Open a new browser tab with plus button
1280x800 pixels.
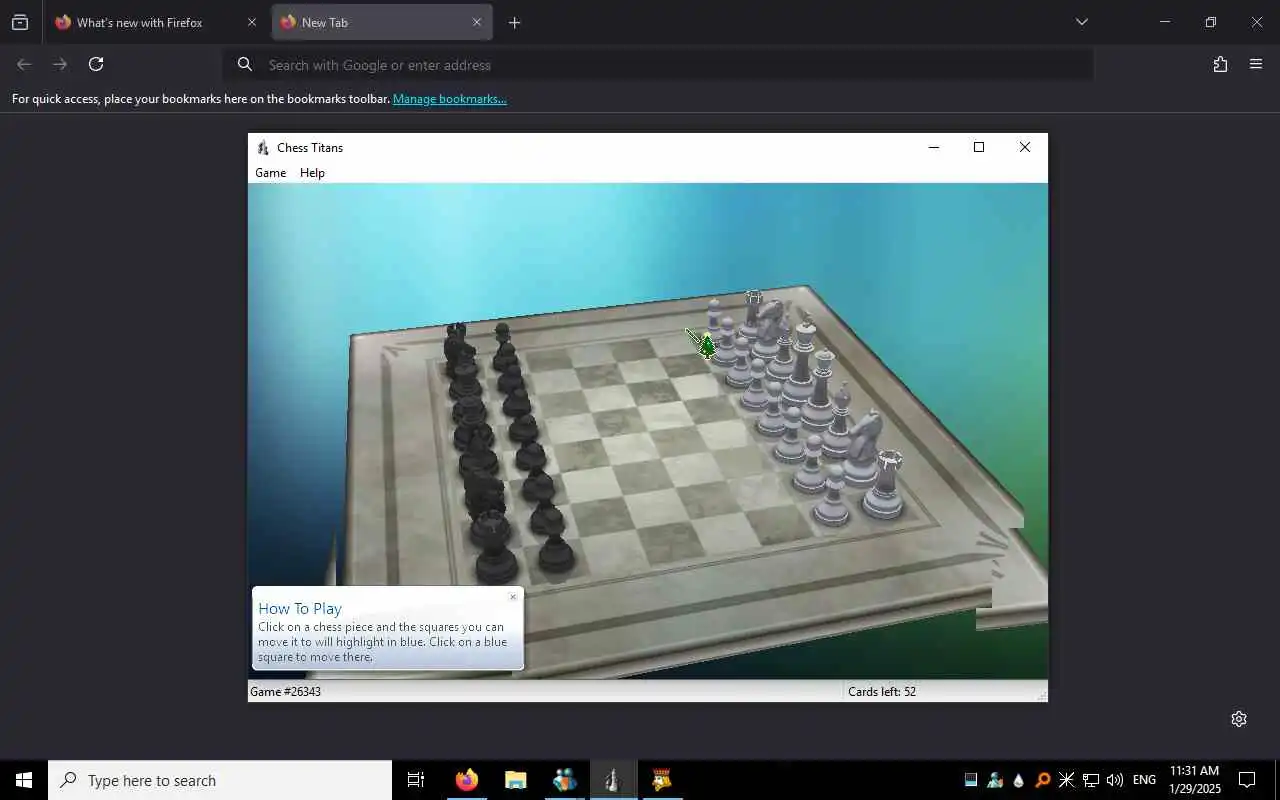point(514,22)
